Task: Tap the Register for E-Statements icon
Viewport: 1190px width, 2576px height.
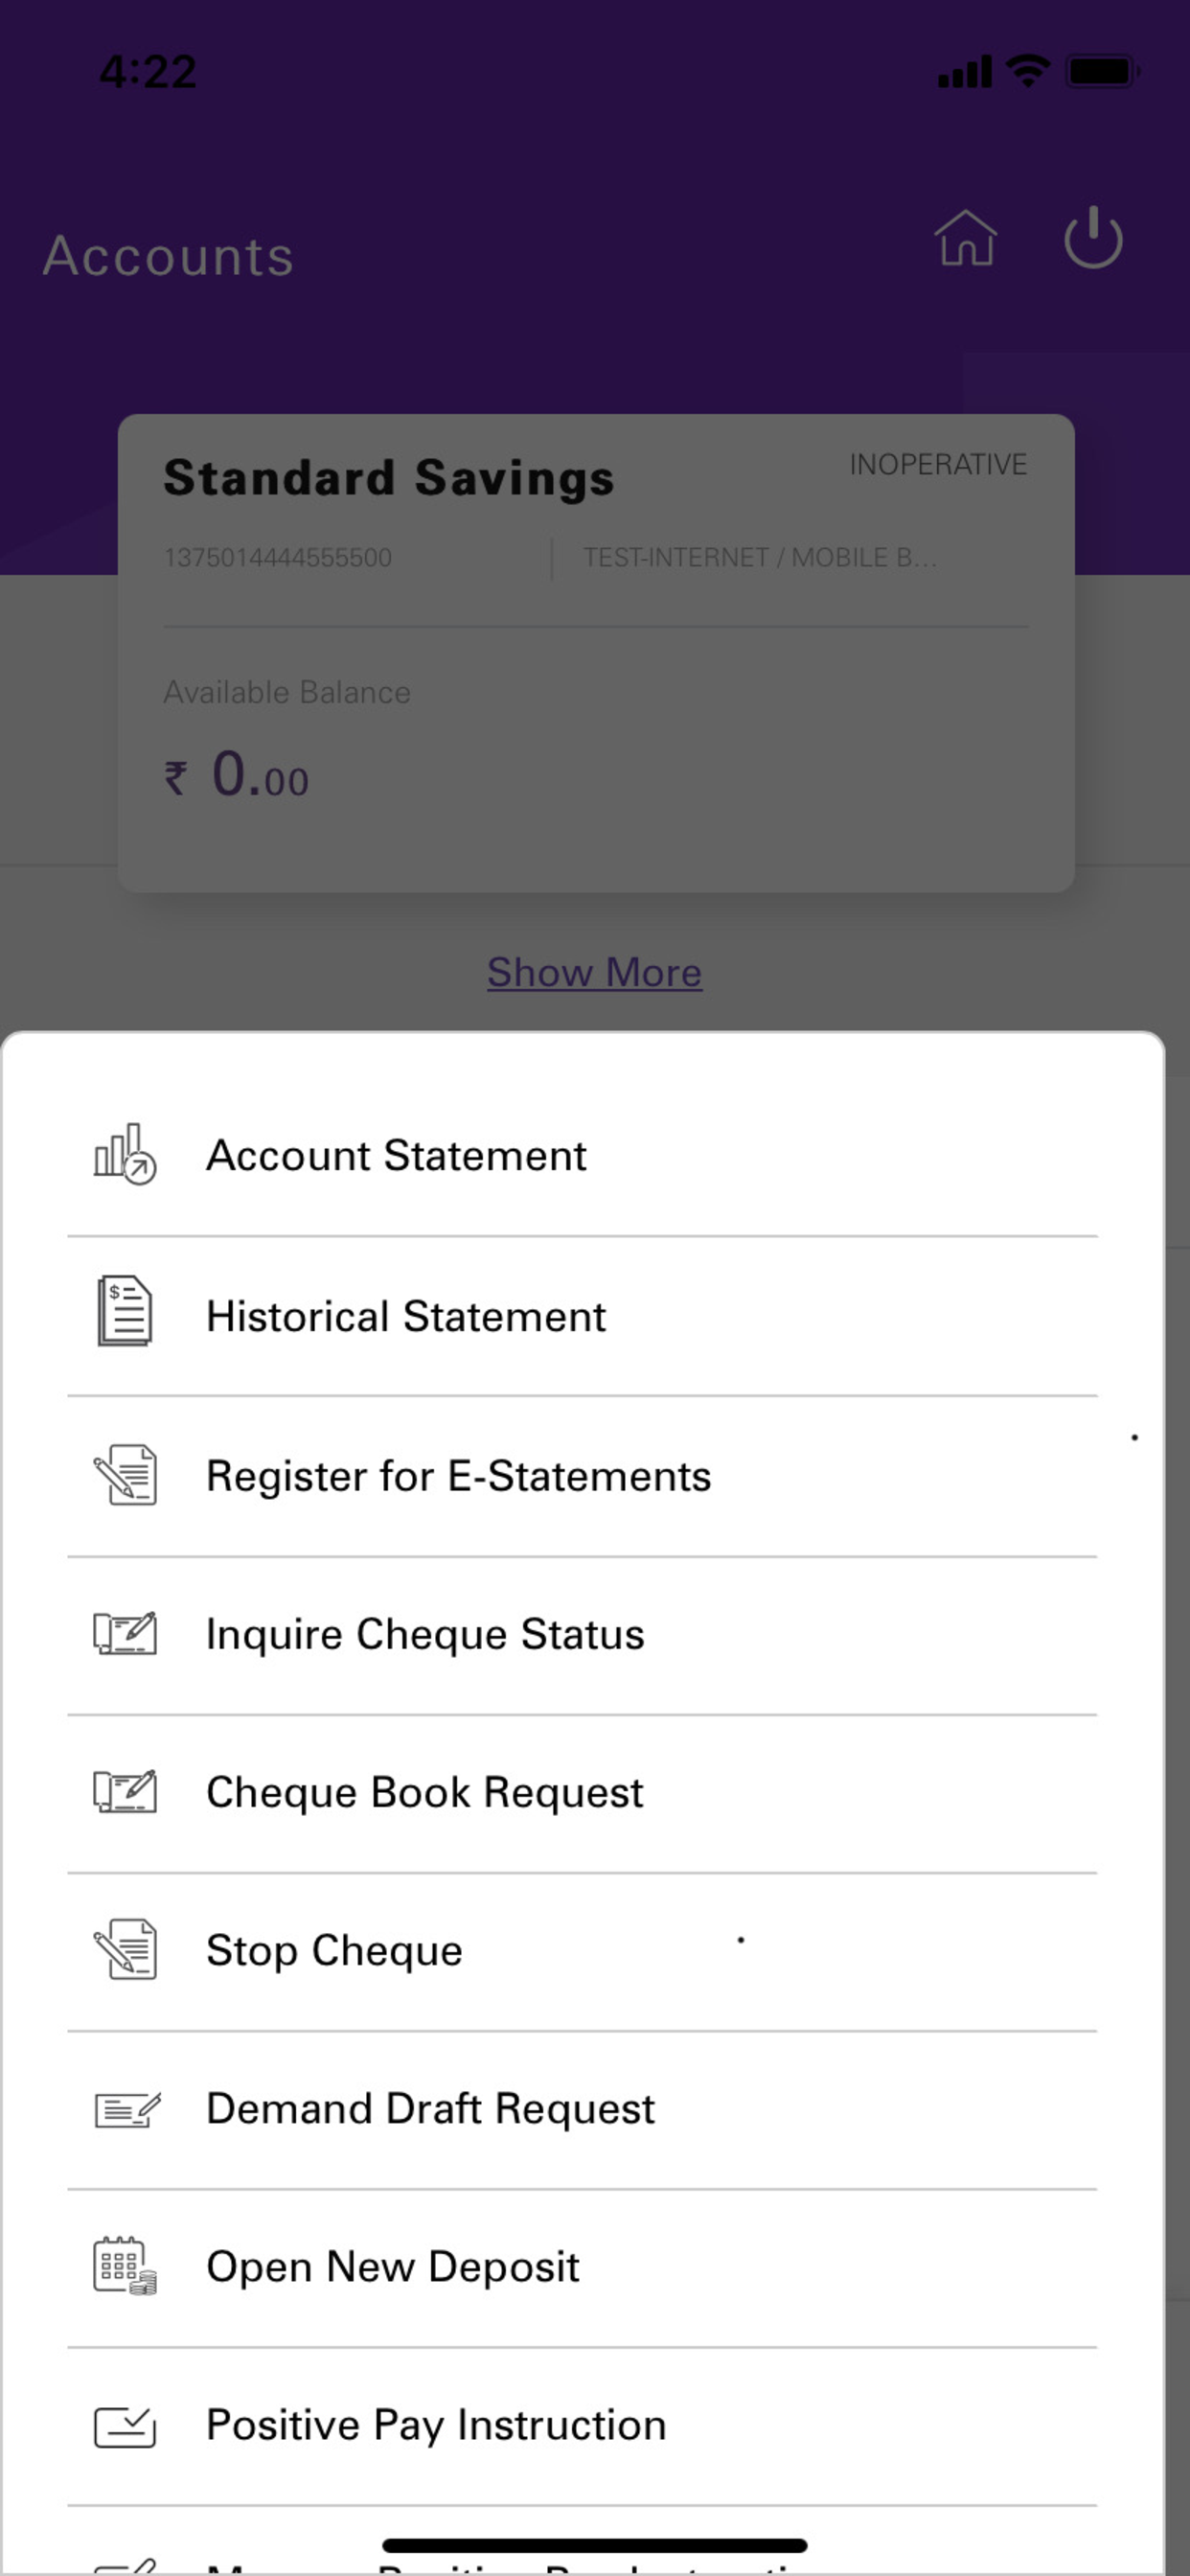Action: click(x=125, y=1474)
